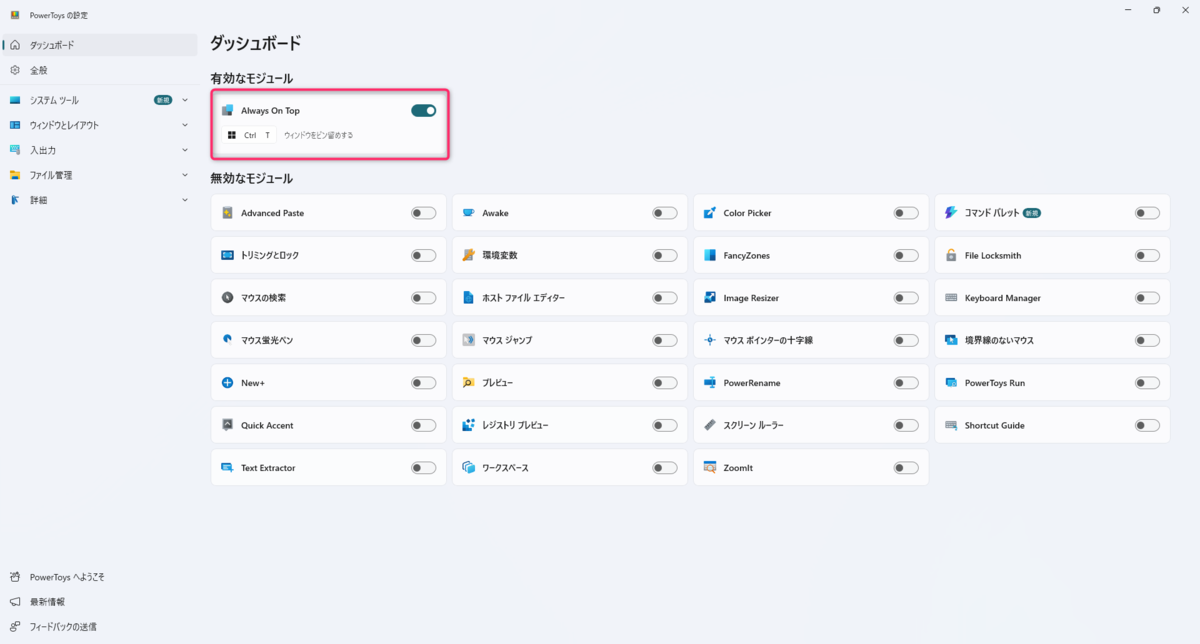Click the PowerRename module icon
Viewport: 1200px width, 644px height.
click(x=709, y=383)
